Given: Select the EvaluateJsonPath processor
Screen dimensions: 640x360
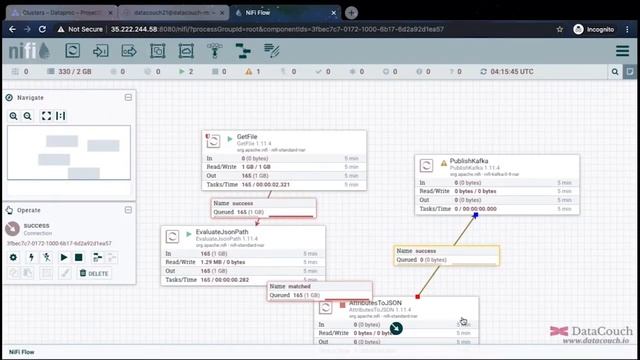Looking at the screenshot, I should [x=243, y=256].
